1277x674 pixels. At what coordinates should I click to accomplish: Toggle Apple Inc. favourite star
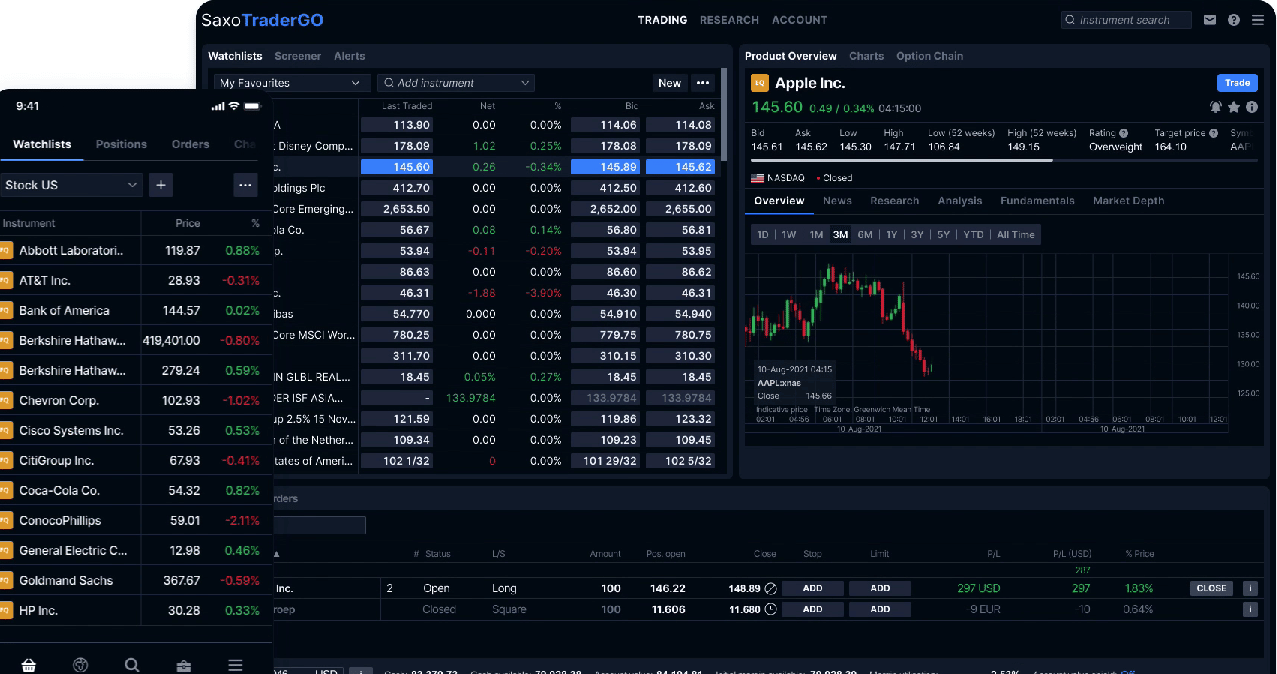(1234, 107)
